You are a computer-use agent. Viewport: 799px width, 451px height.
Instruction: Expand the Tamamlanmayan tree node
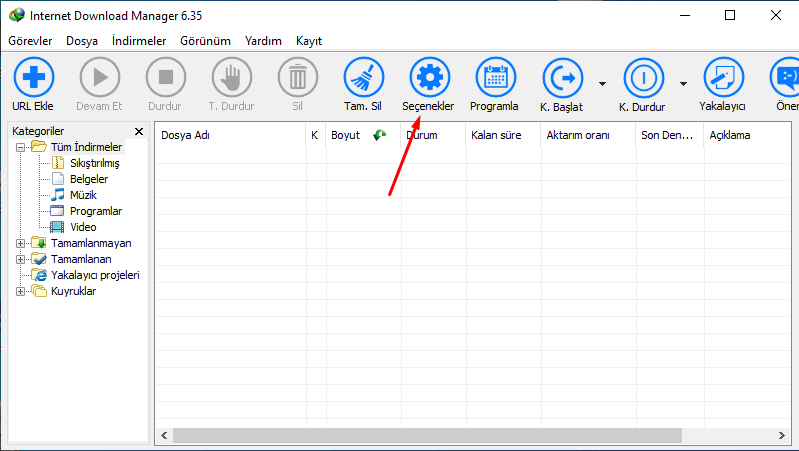click(x=20, y=244)
